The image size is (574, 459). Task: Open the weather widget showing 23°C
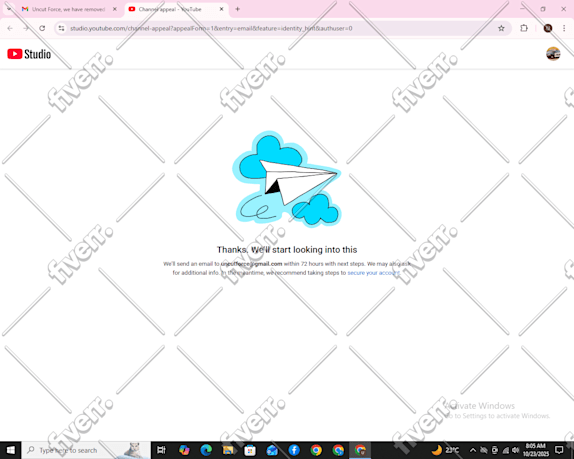[445, 450]
